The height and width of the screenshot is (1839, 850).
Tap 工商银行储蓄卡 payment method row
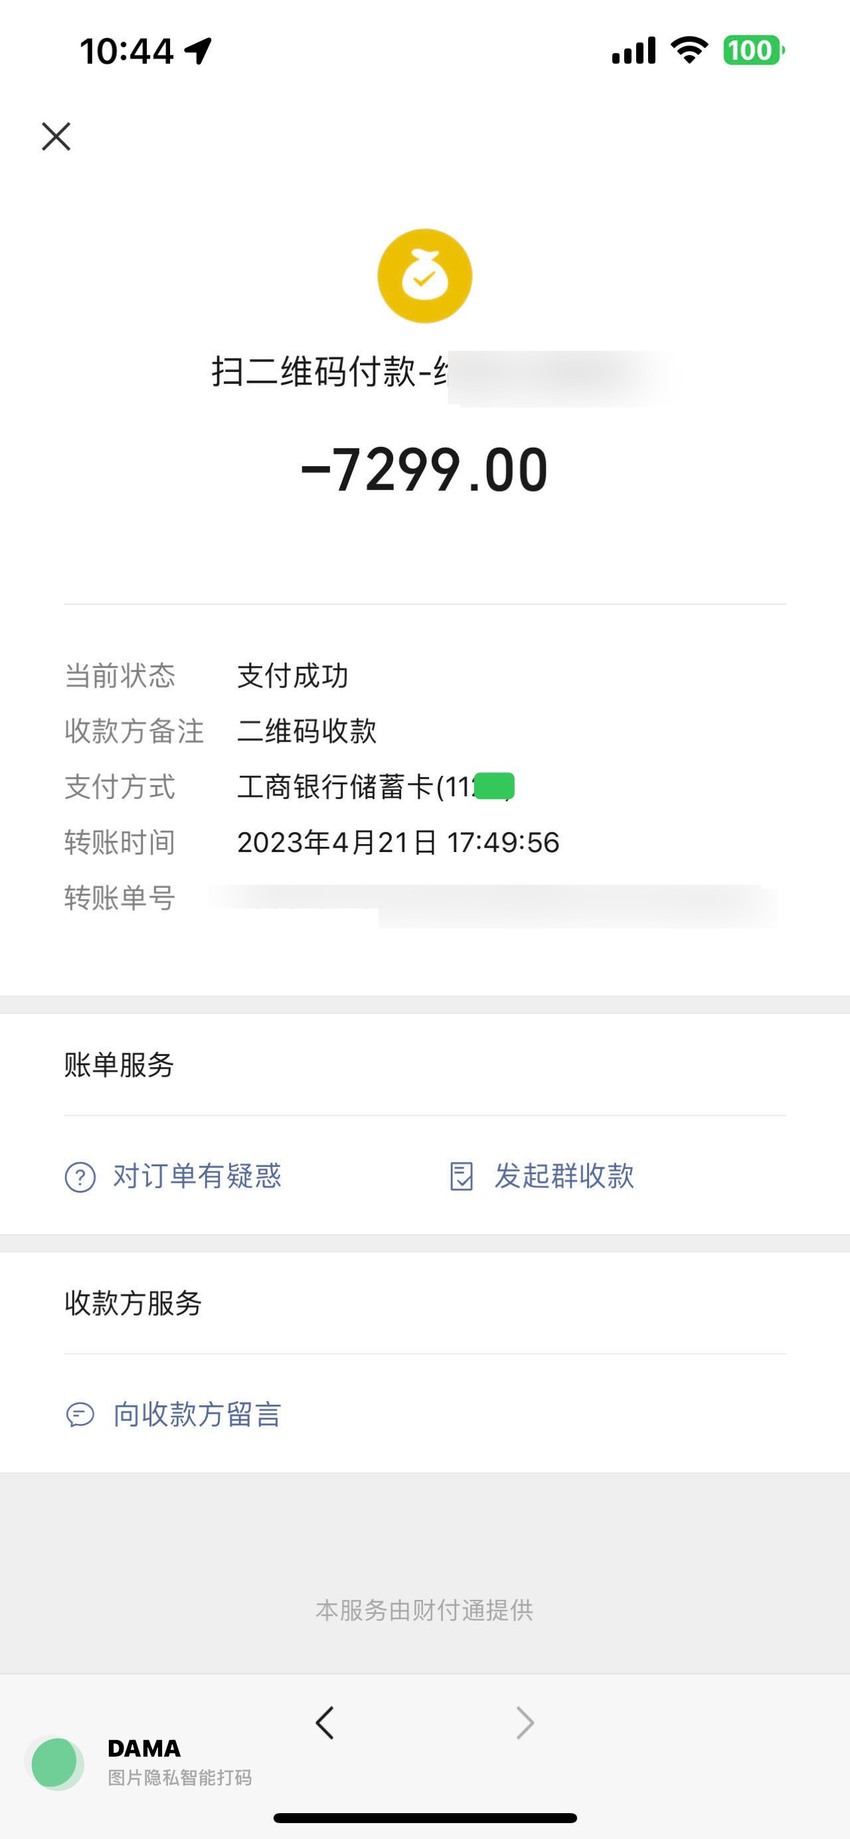tap(425, 787)
